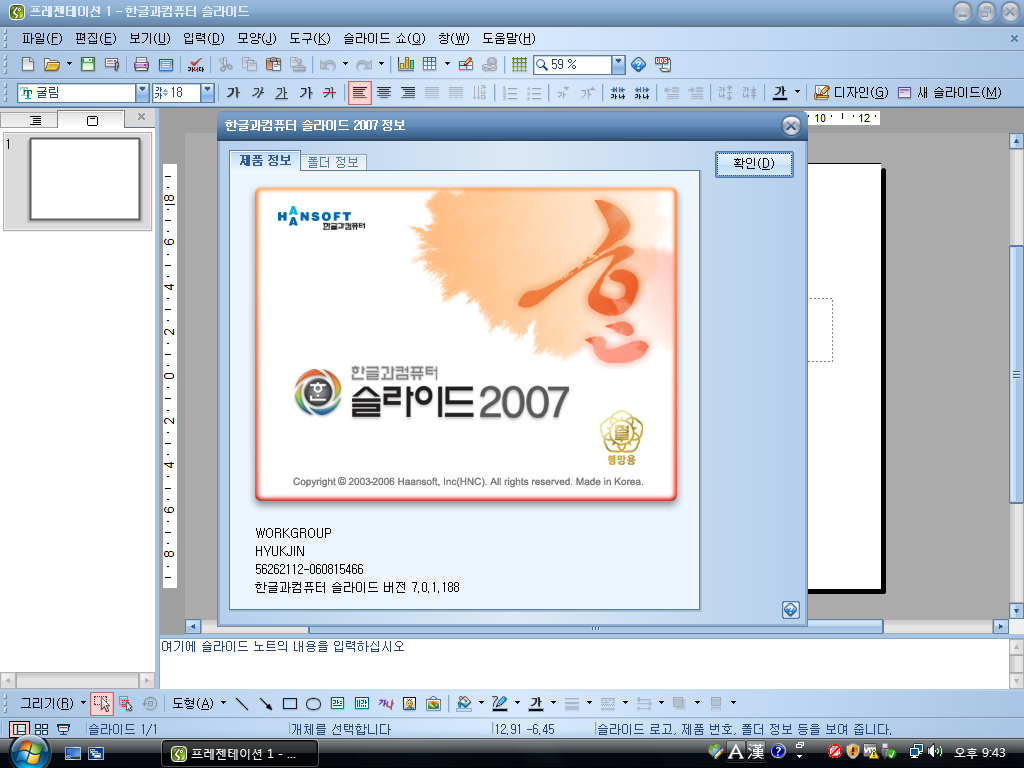Viewport: 1024px width, 768px height.
Task: Open the font name dropdown
Action: (142, 93)
